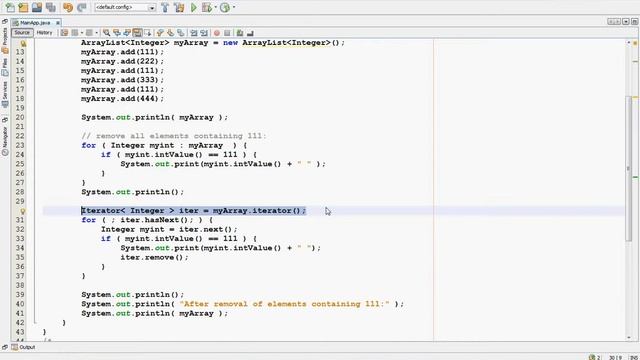
Task: Click the Last Edit location icon
Action: [64, 33]
